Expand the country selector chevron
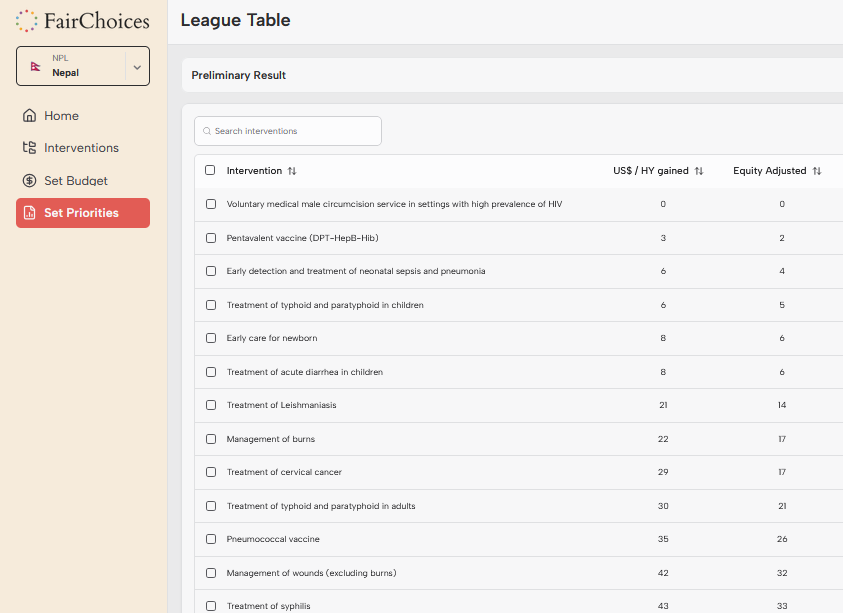Screen dimensions: 843x613 [x=137, y=67]
